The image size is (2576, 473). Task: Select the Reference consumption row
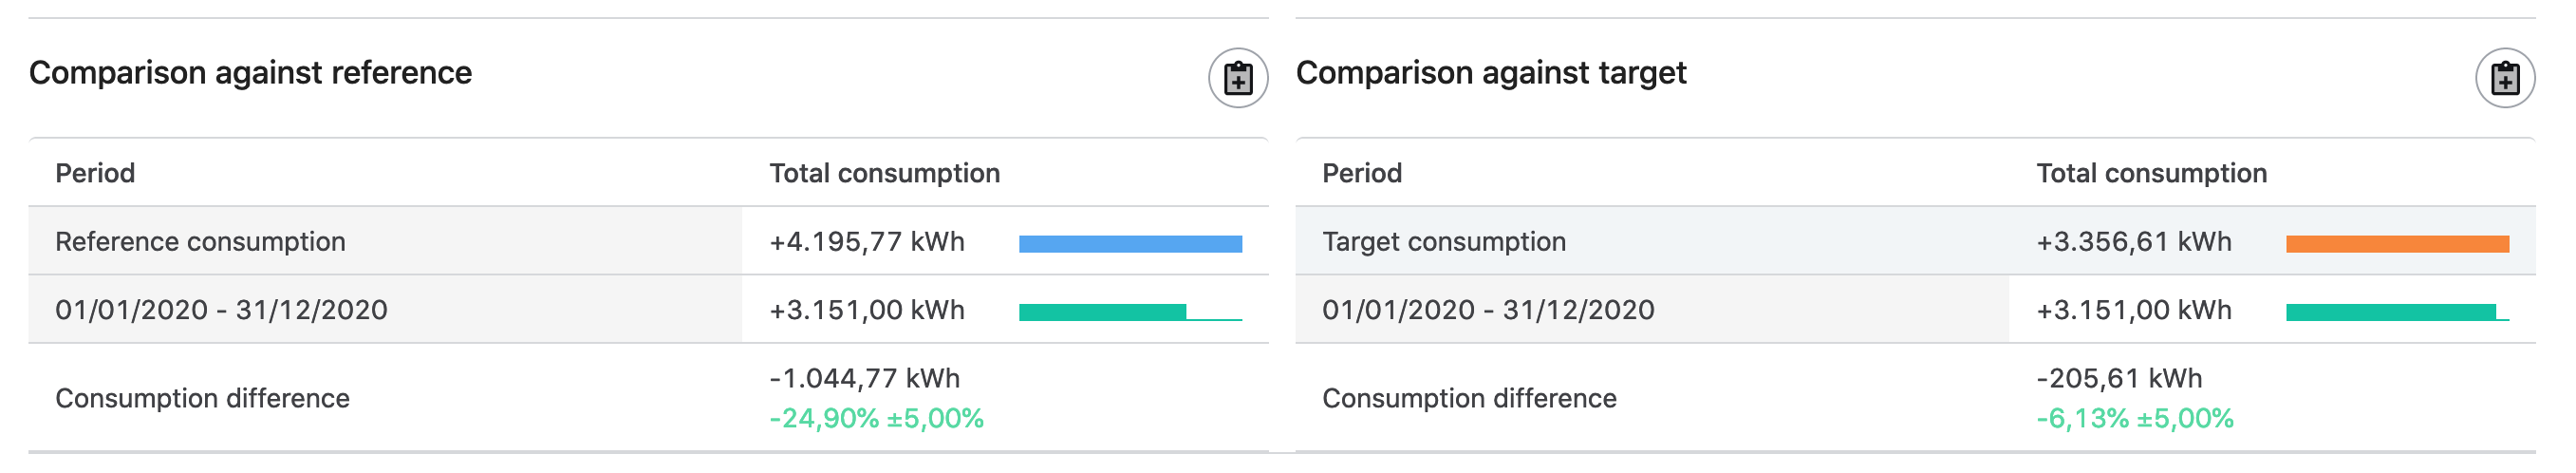tap(648, 241)
